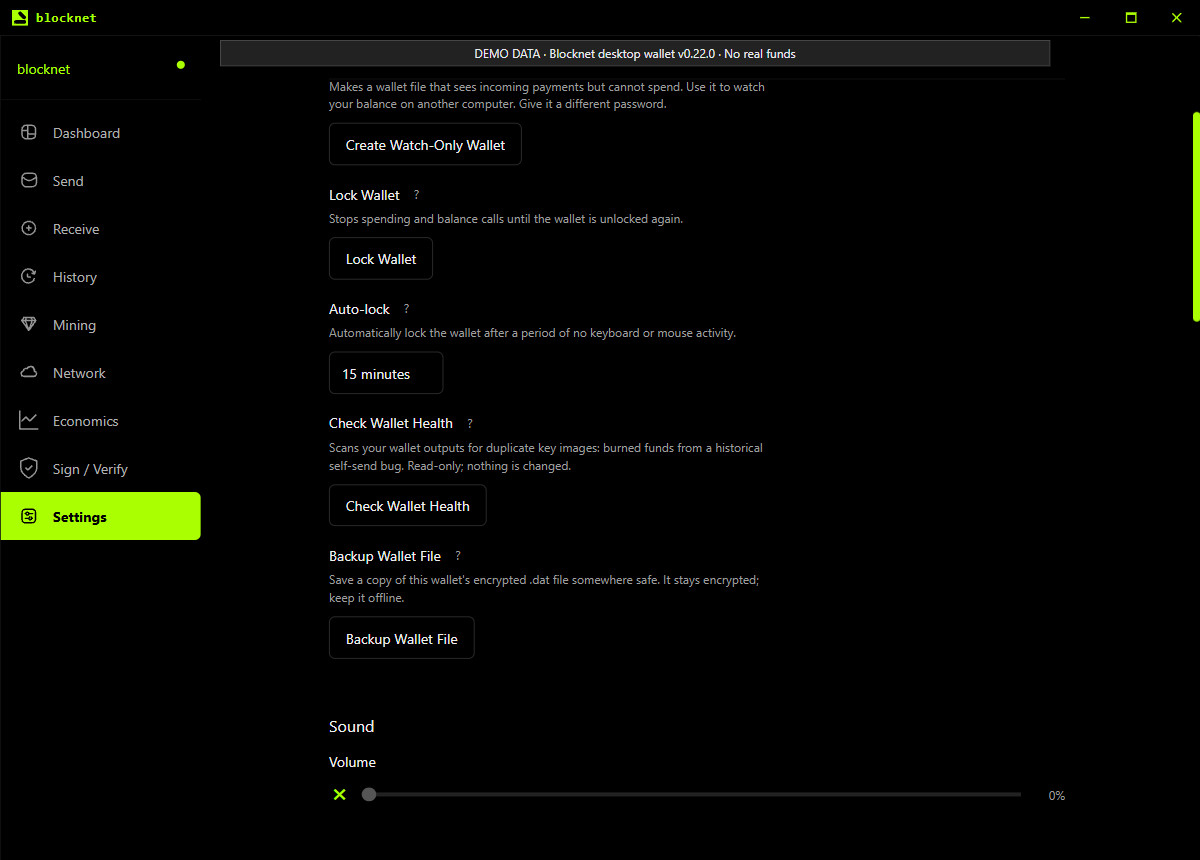The width and height of the screenshot is (1200, 860).
Task: Click the volume mute X icon
Action: (340, 794)
